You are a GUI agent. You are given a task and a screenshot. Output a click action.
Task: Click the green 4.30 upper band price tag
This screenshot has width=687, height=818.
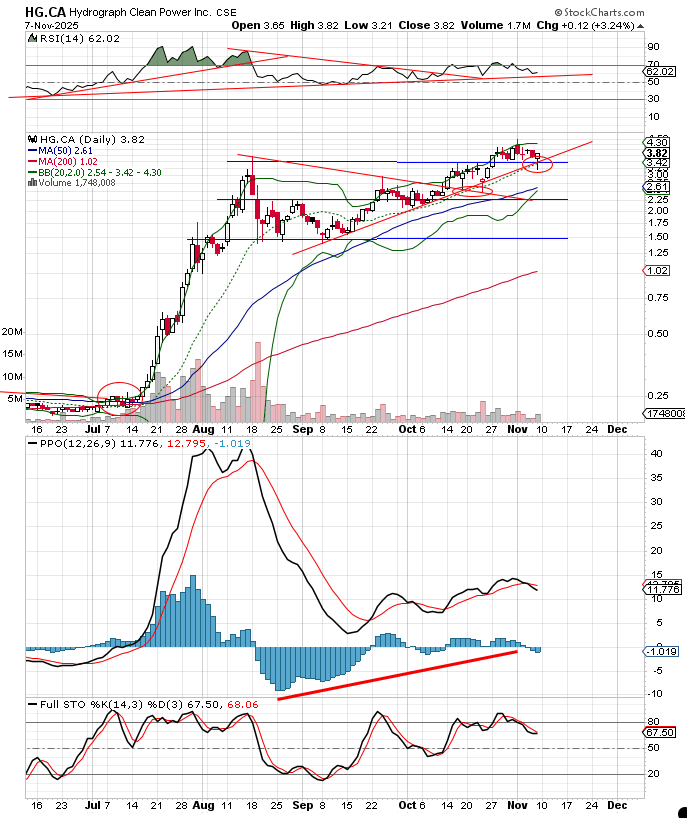tap(657, 142)
